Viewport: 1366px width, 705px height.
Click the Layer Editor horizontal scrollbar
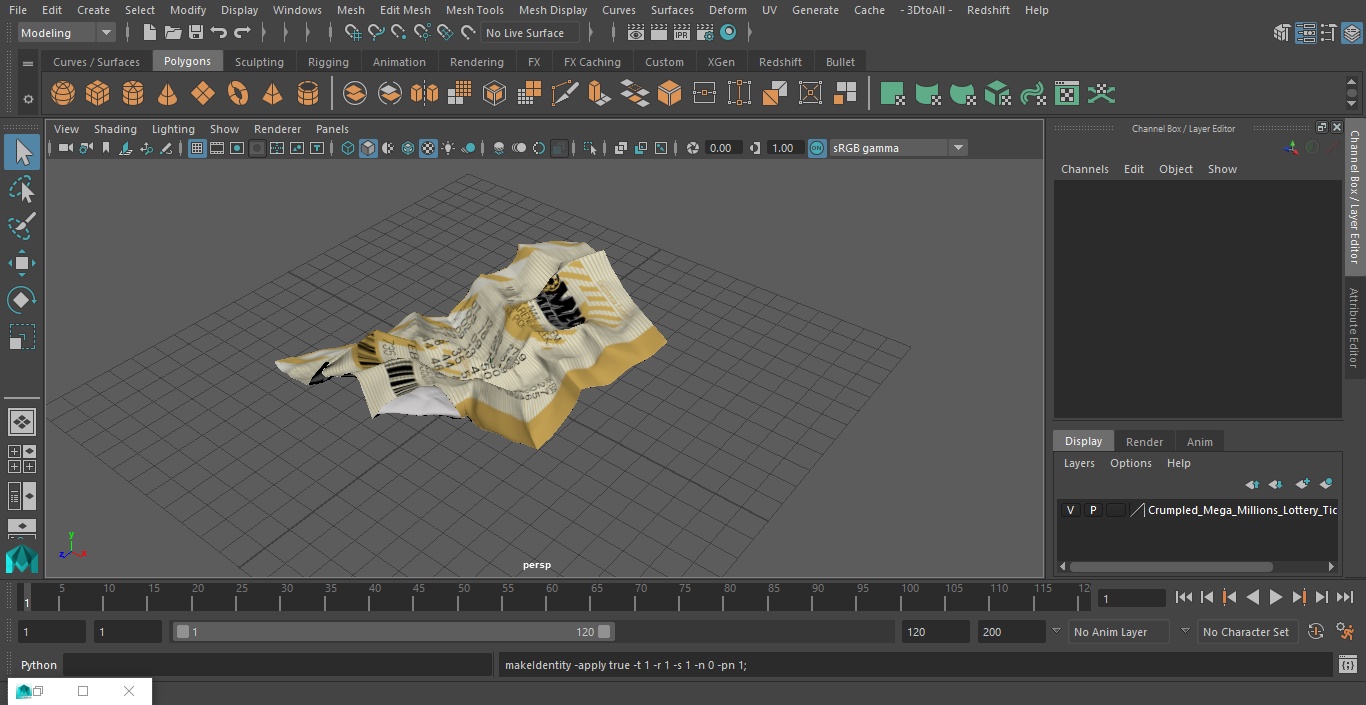[x=1172, y=566]
